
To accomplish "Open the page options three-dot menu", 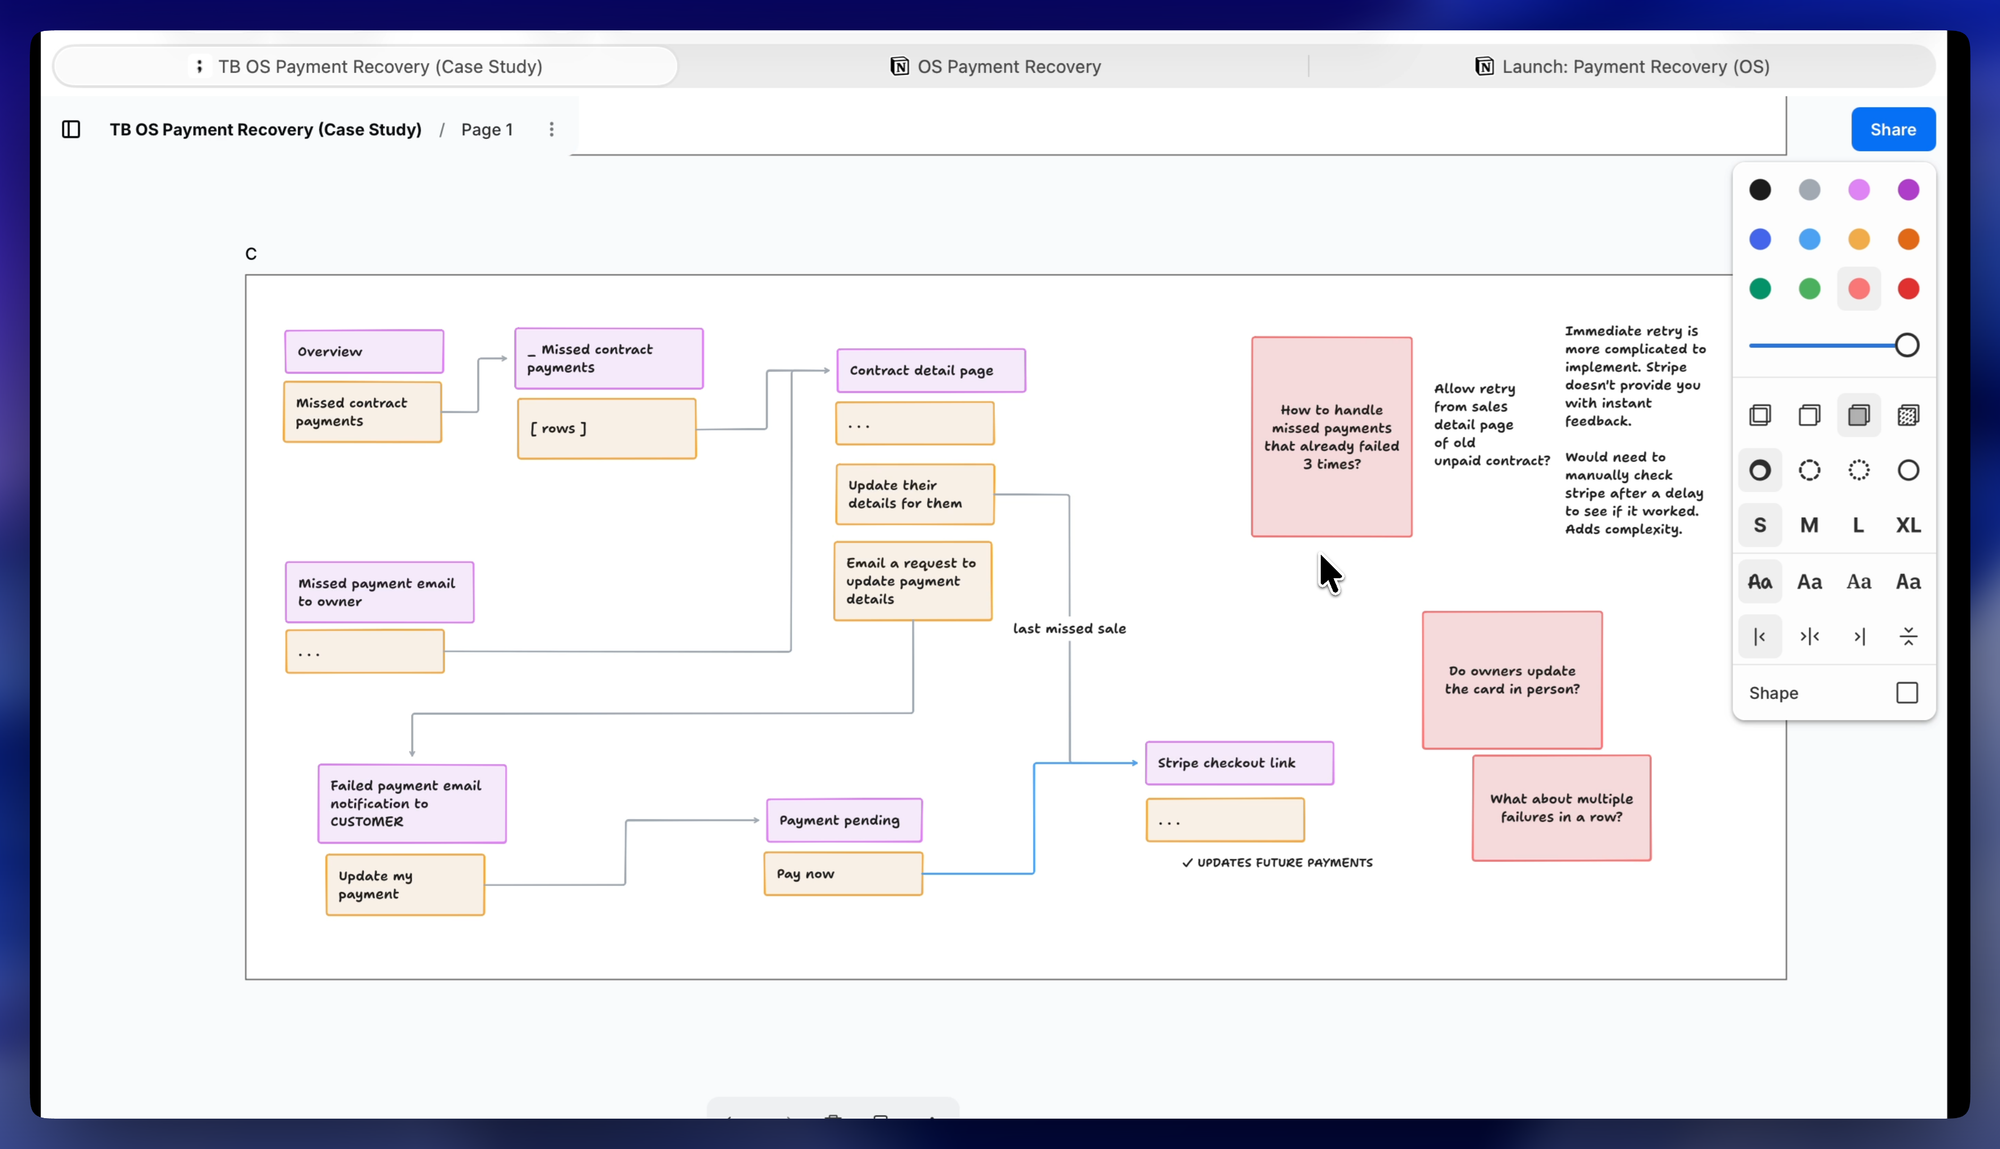I will tap(551, 129).
